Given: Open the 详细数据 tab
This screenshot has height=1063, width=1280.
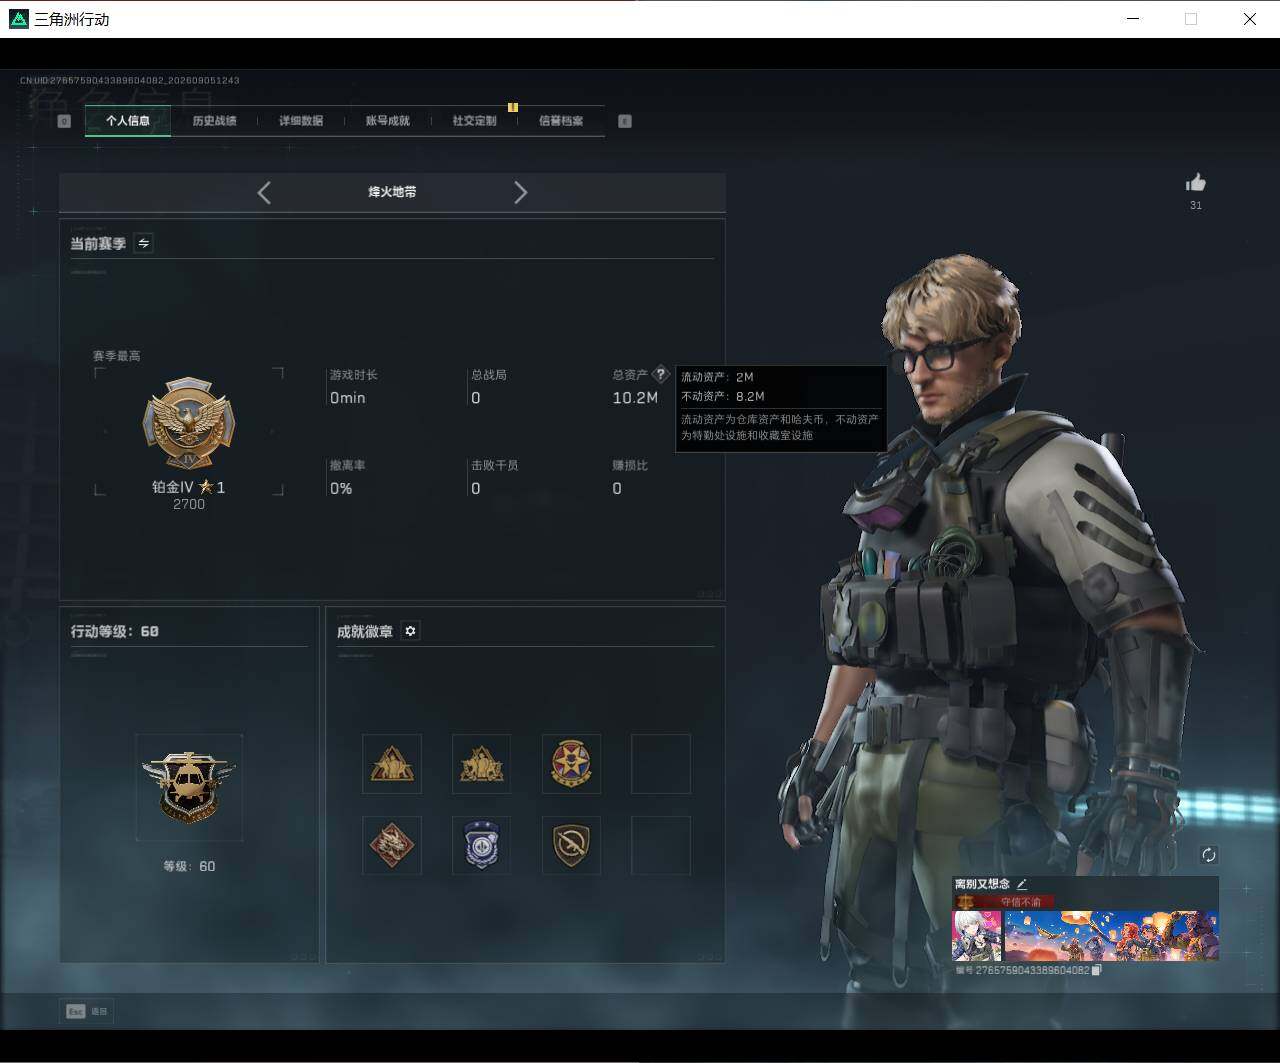Looking at the screenshot, I should tap(301, 121).
